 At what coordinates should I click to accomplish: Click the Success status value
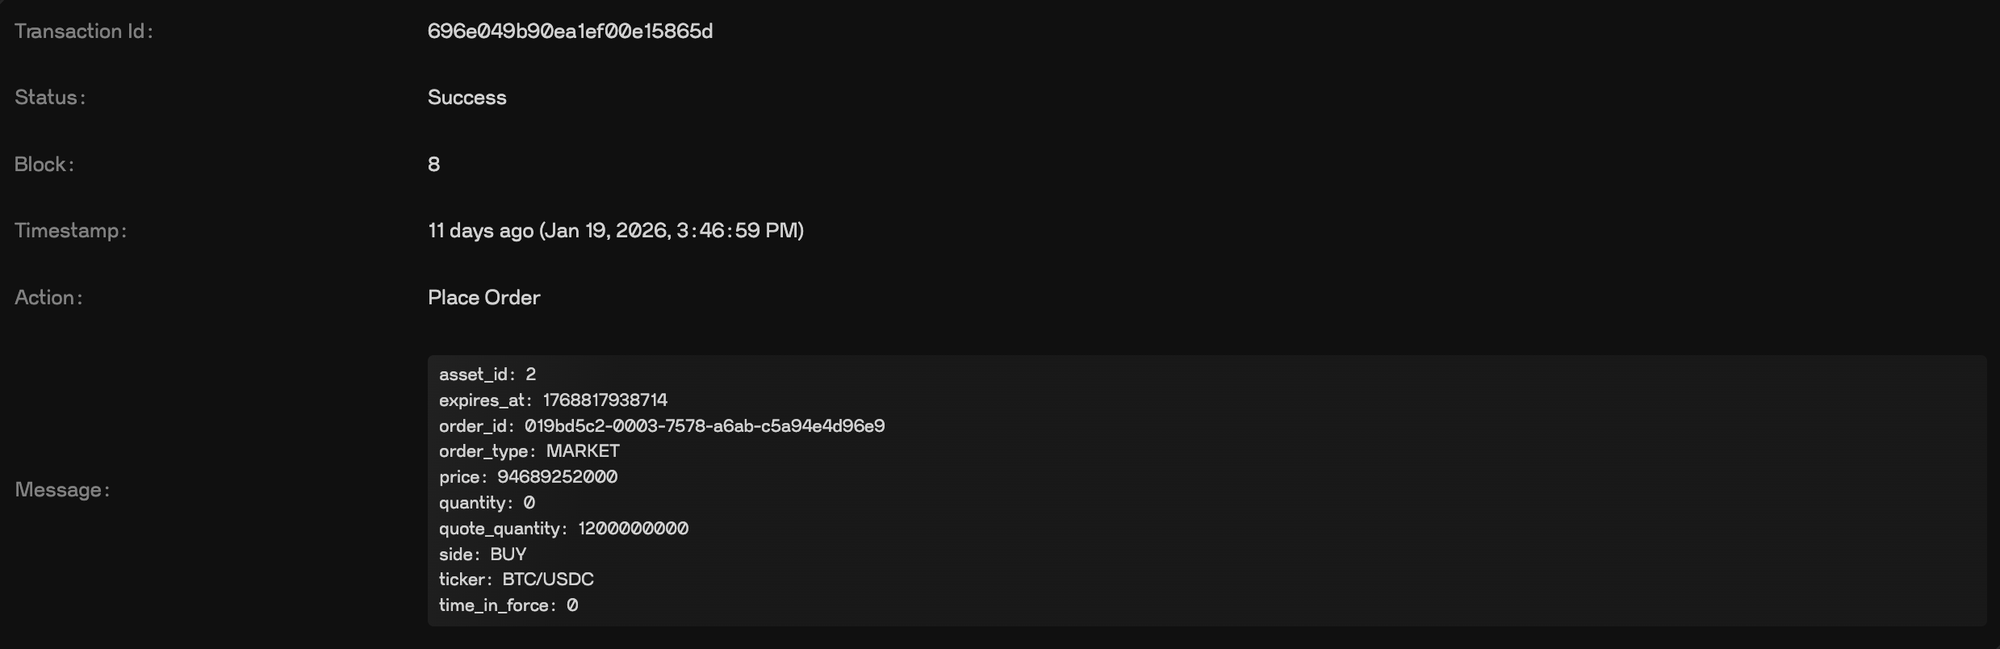(467, 97)
